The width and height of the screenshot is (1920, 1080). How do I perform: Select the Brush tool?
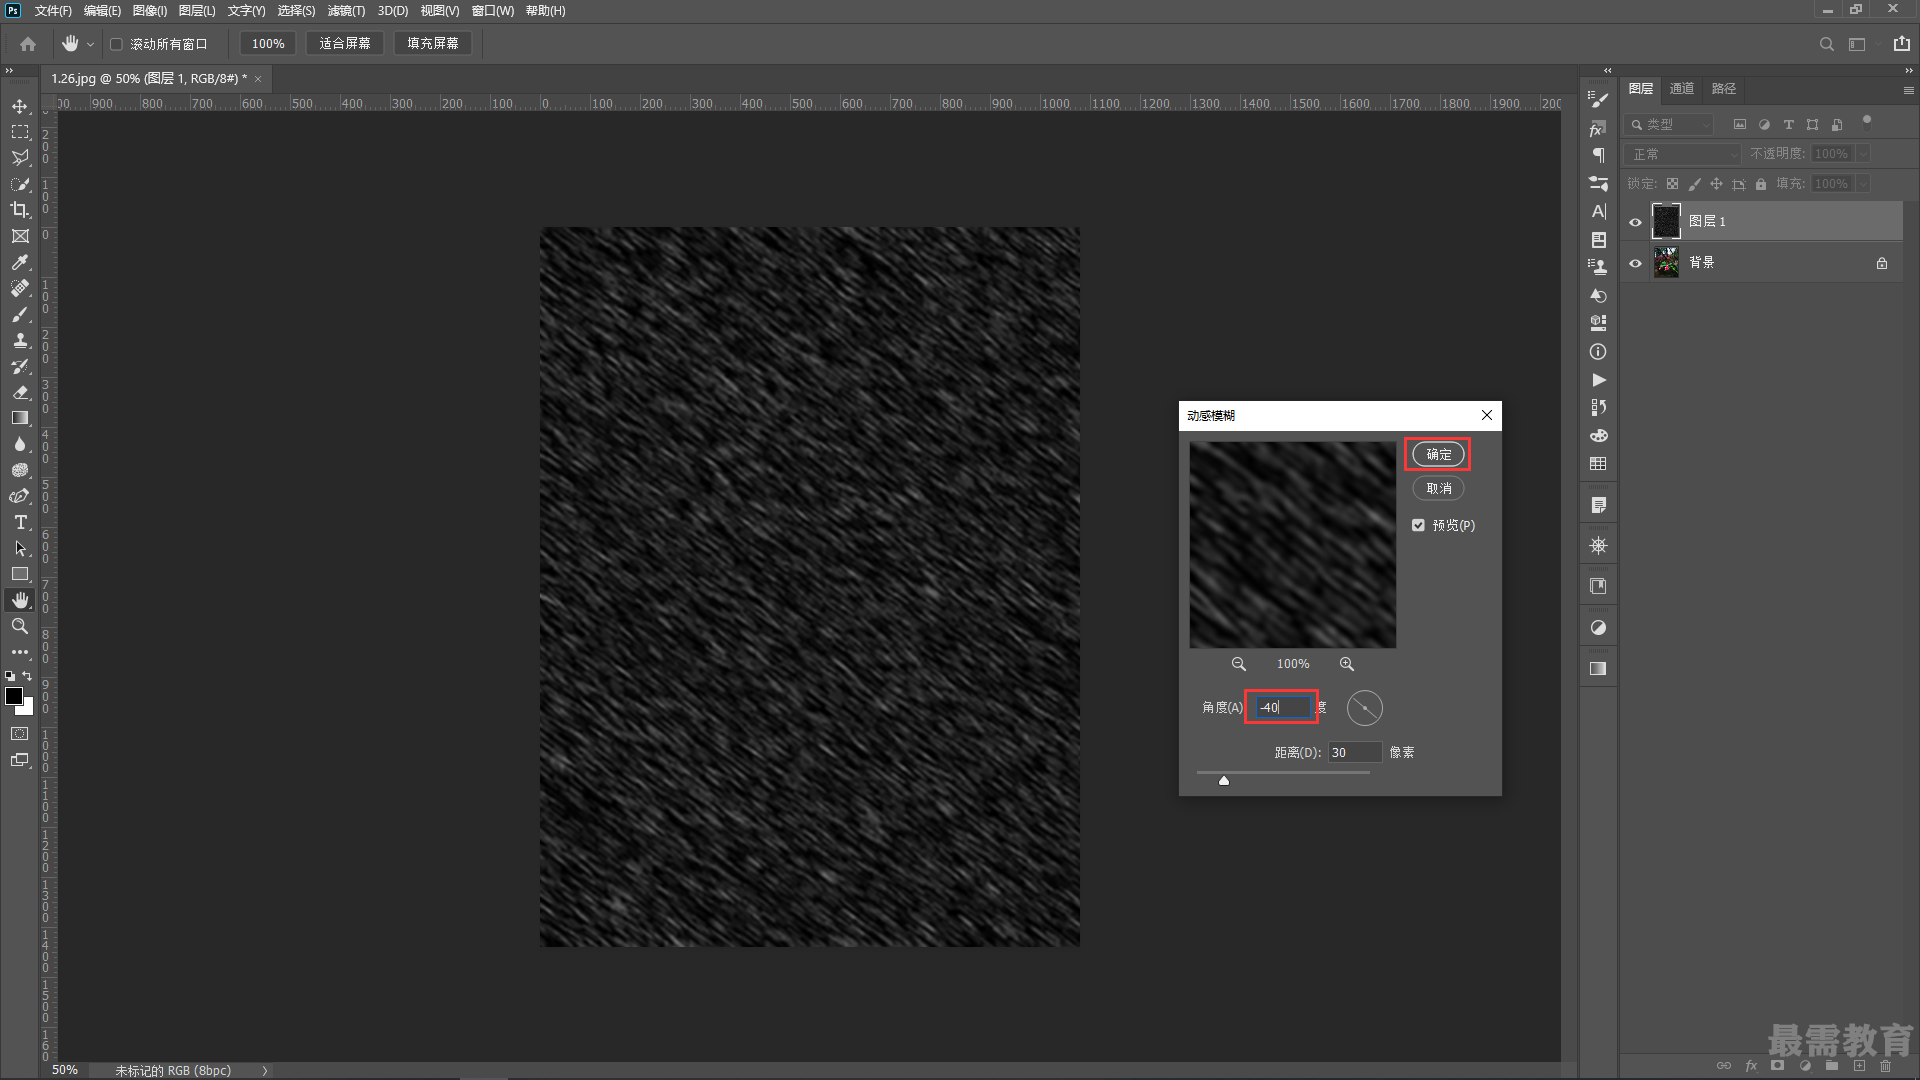click(20, 314)
